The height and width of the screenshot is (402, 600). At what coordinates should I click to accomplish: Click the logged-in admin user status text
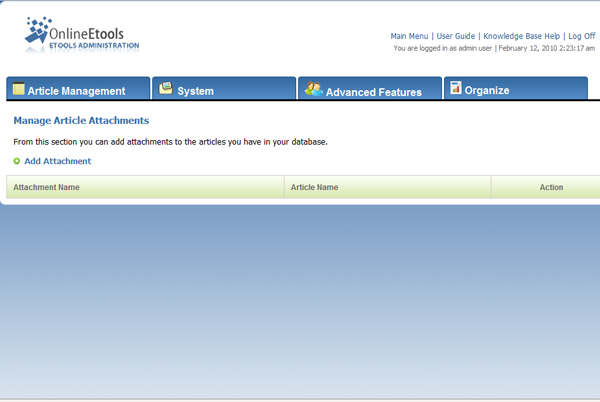(443, 48)
